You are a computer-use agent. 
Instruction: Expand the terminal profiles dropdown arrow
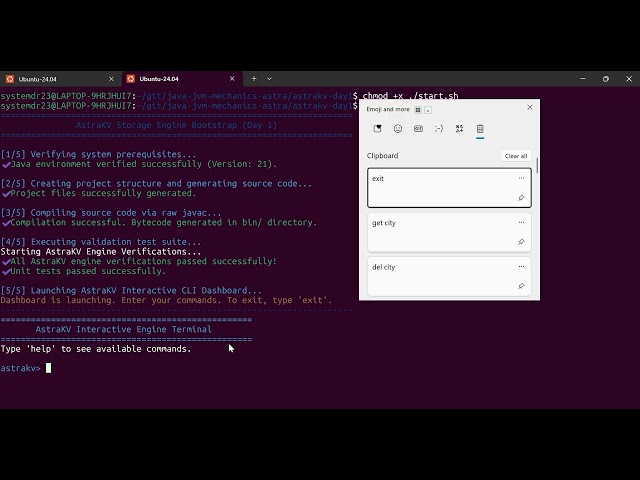269,79
